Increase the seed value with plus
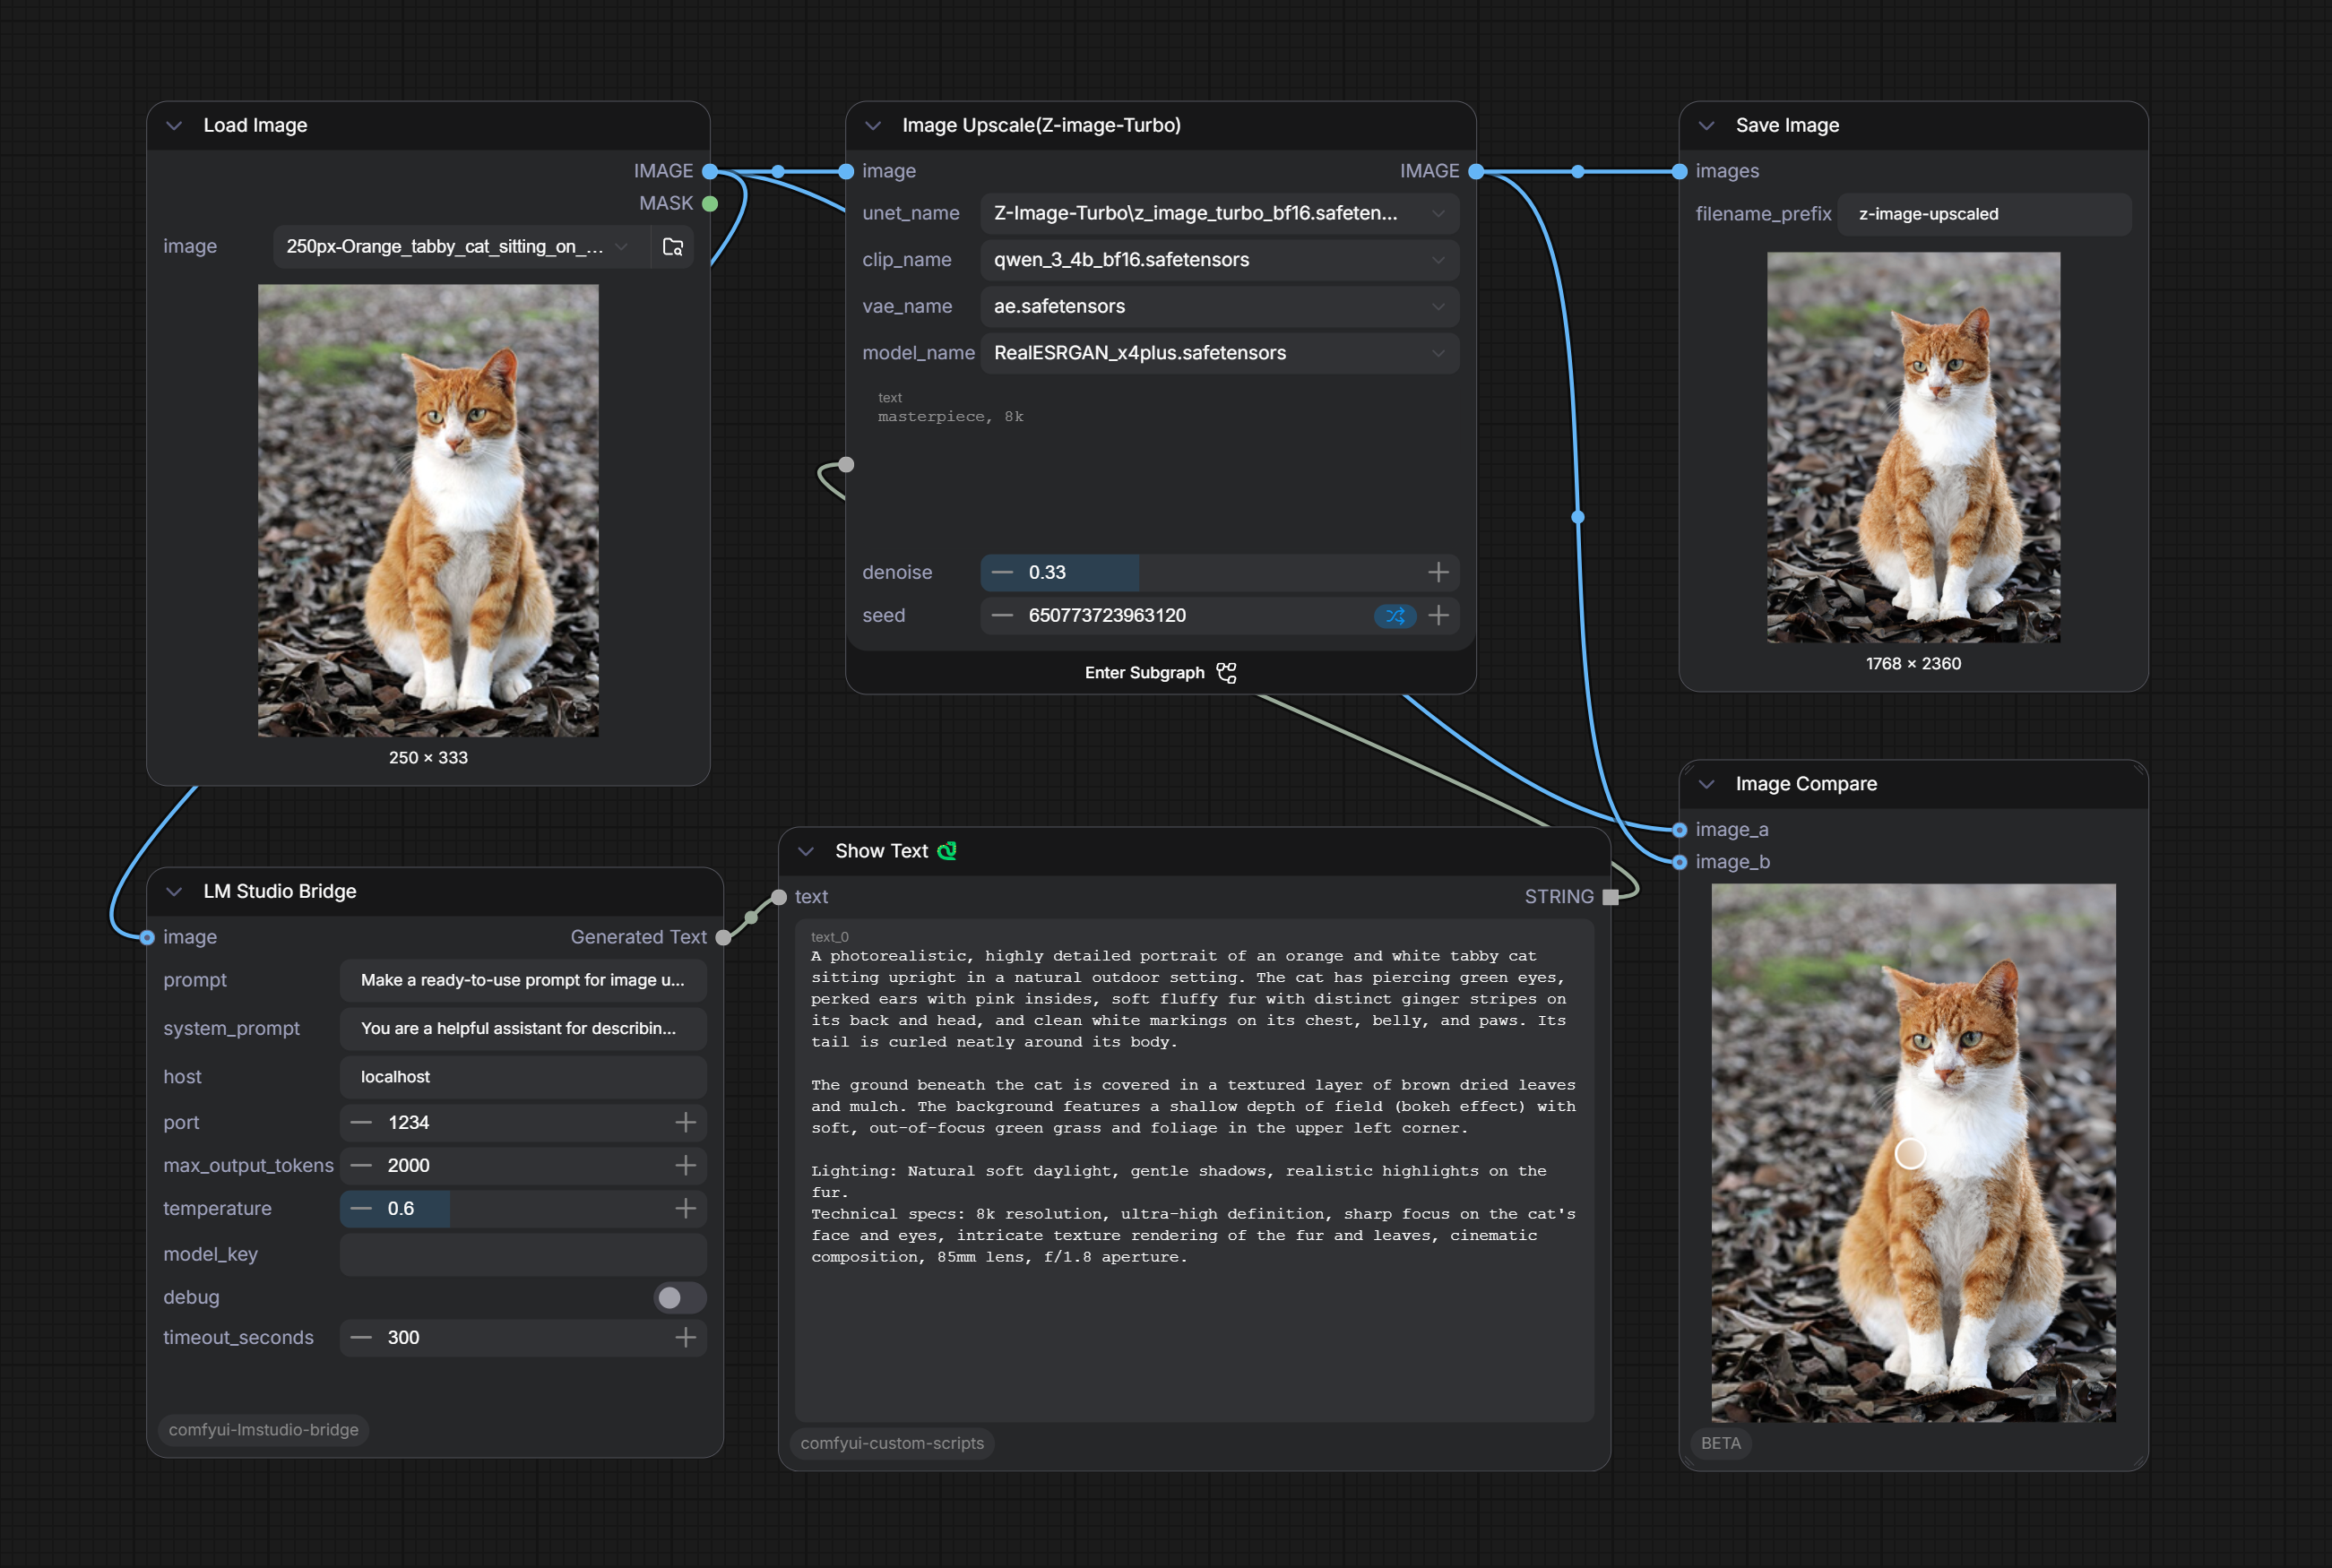 tap(1438, 615)
